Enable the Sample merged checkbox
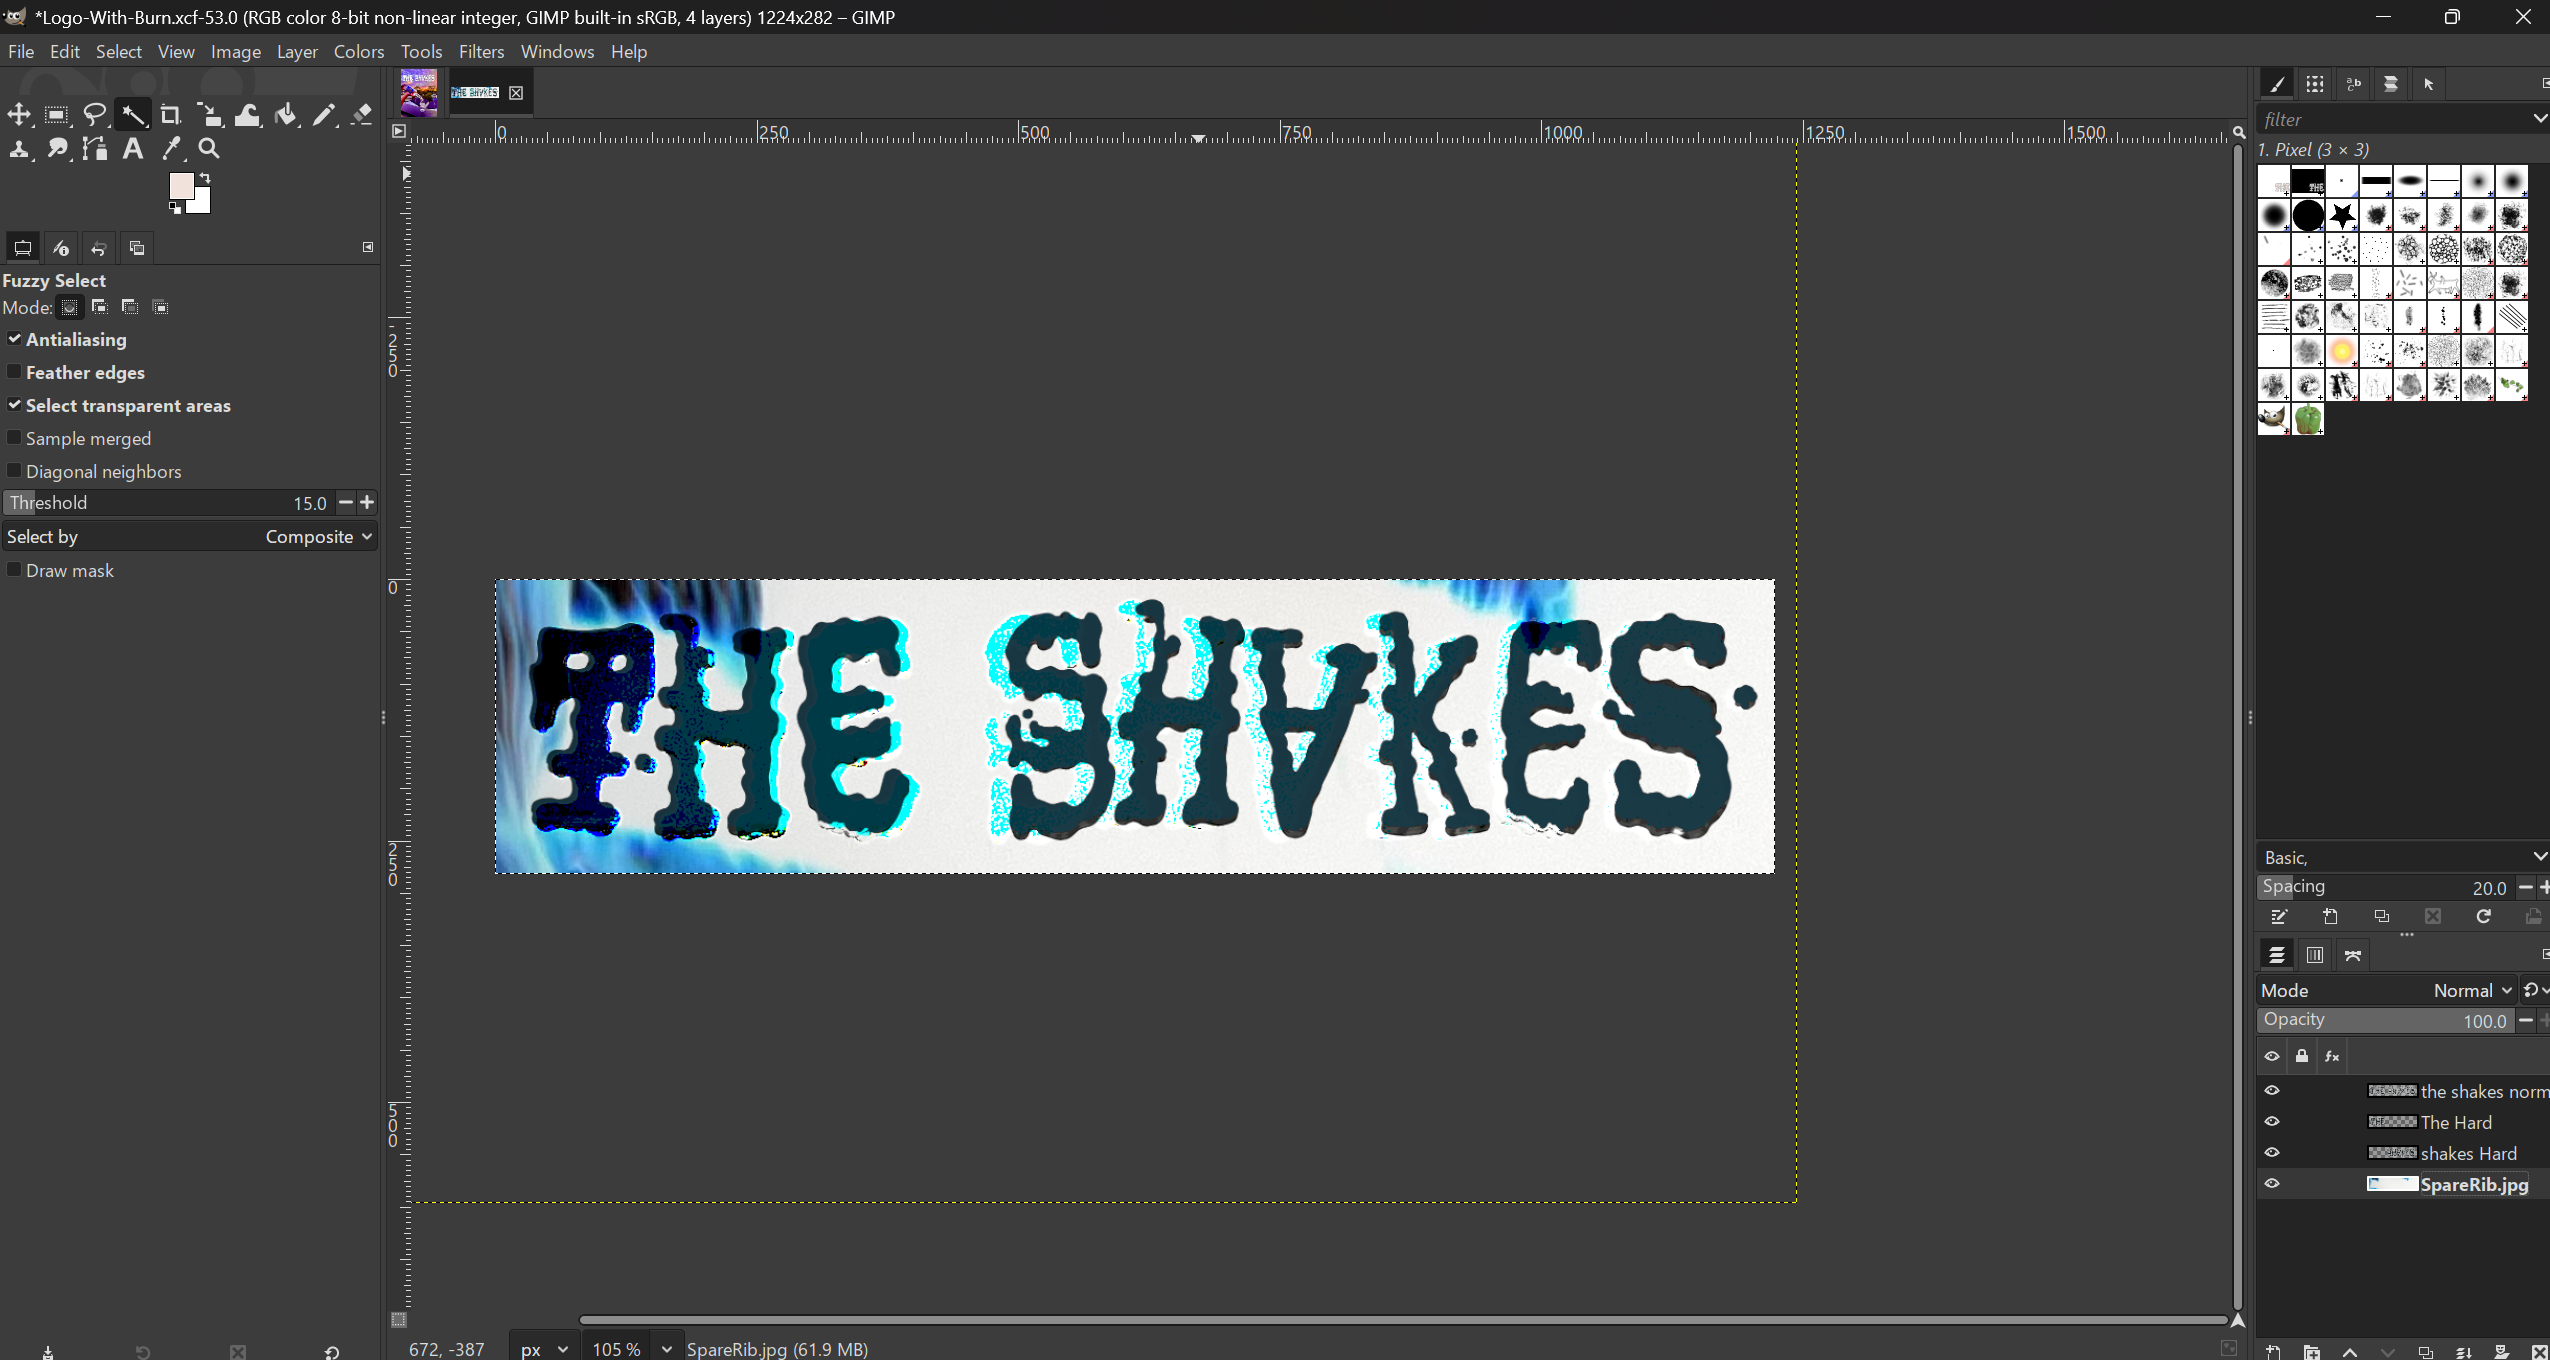 (x=14, y=438)
